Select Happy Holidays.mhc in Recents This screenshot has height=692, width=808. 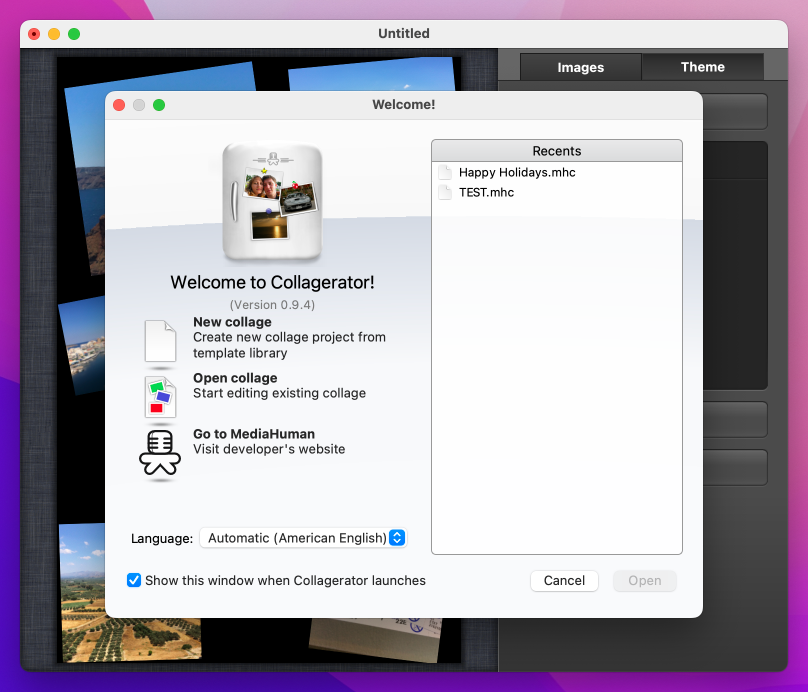pos(557,172)
